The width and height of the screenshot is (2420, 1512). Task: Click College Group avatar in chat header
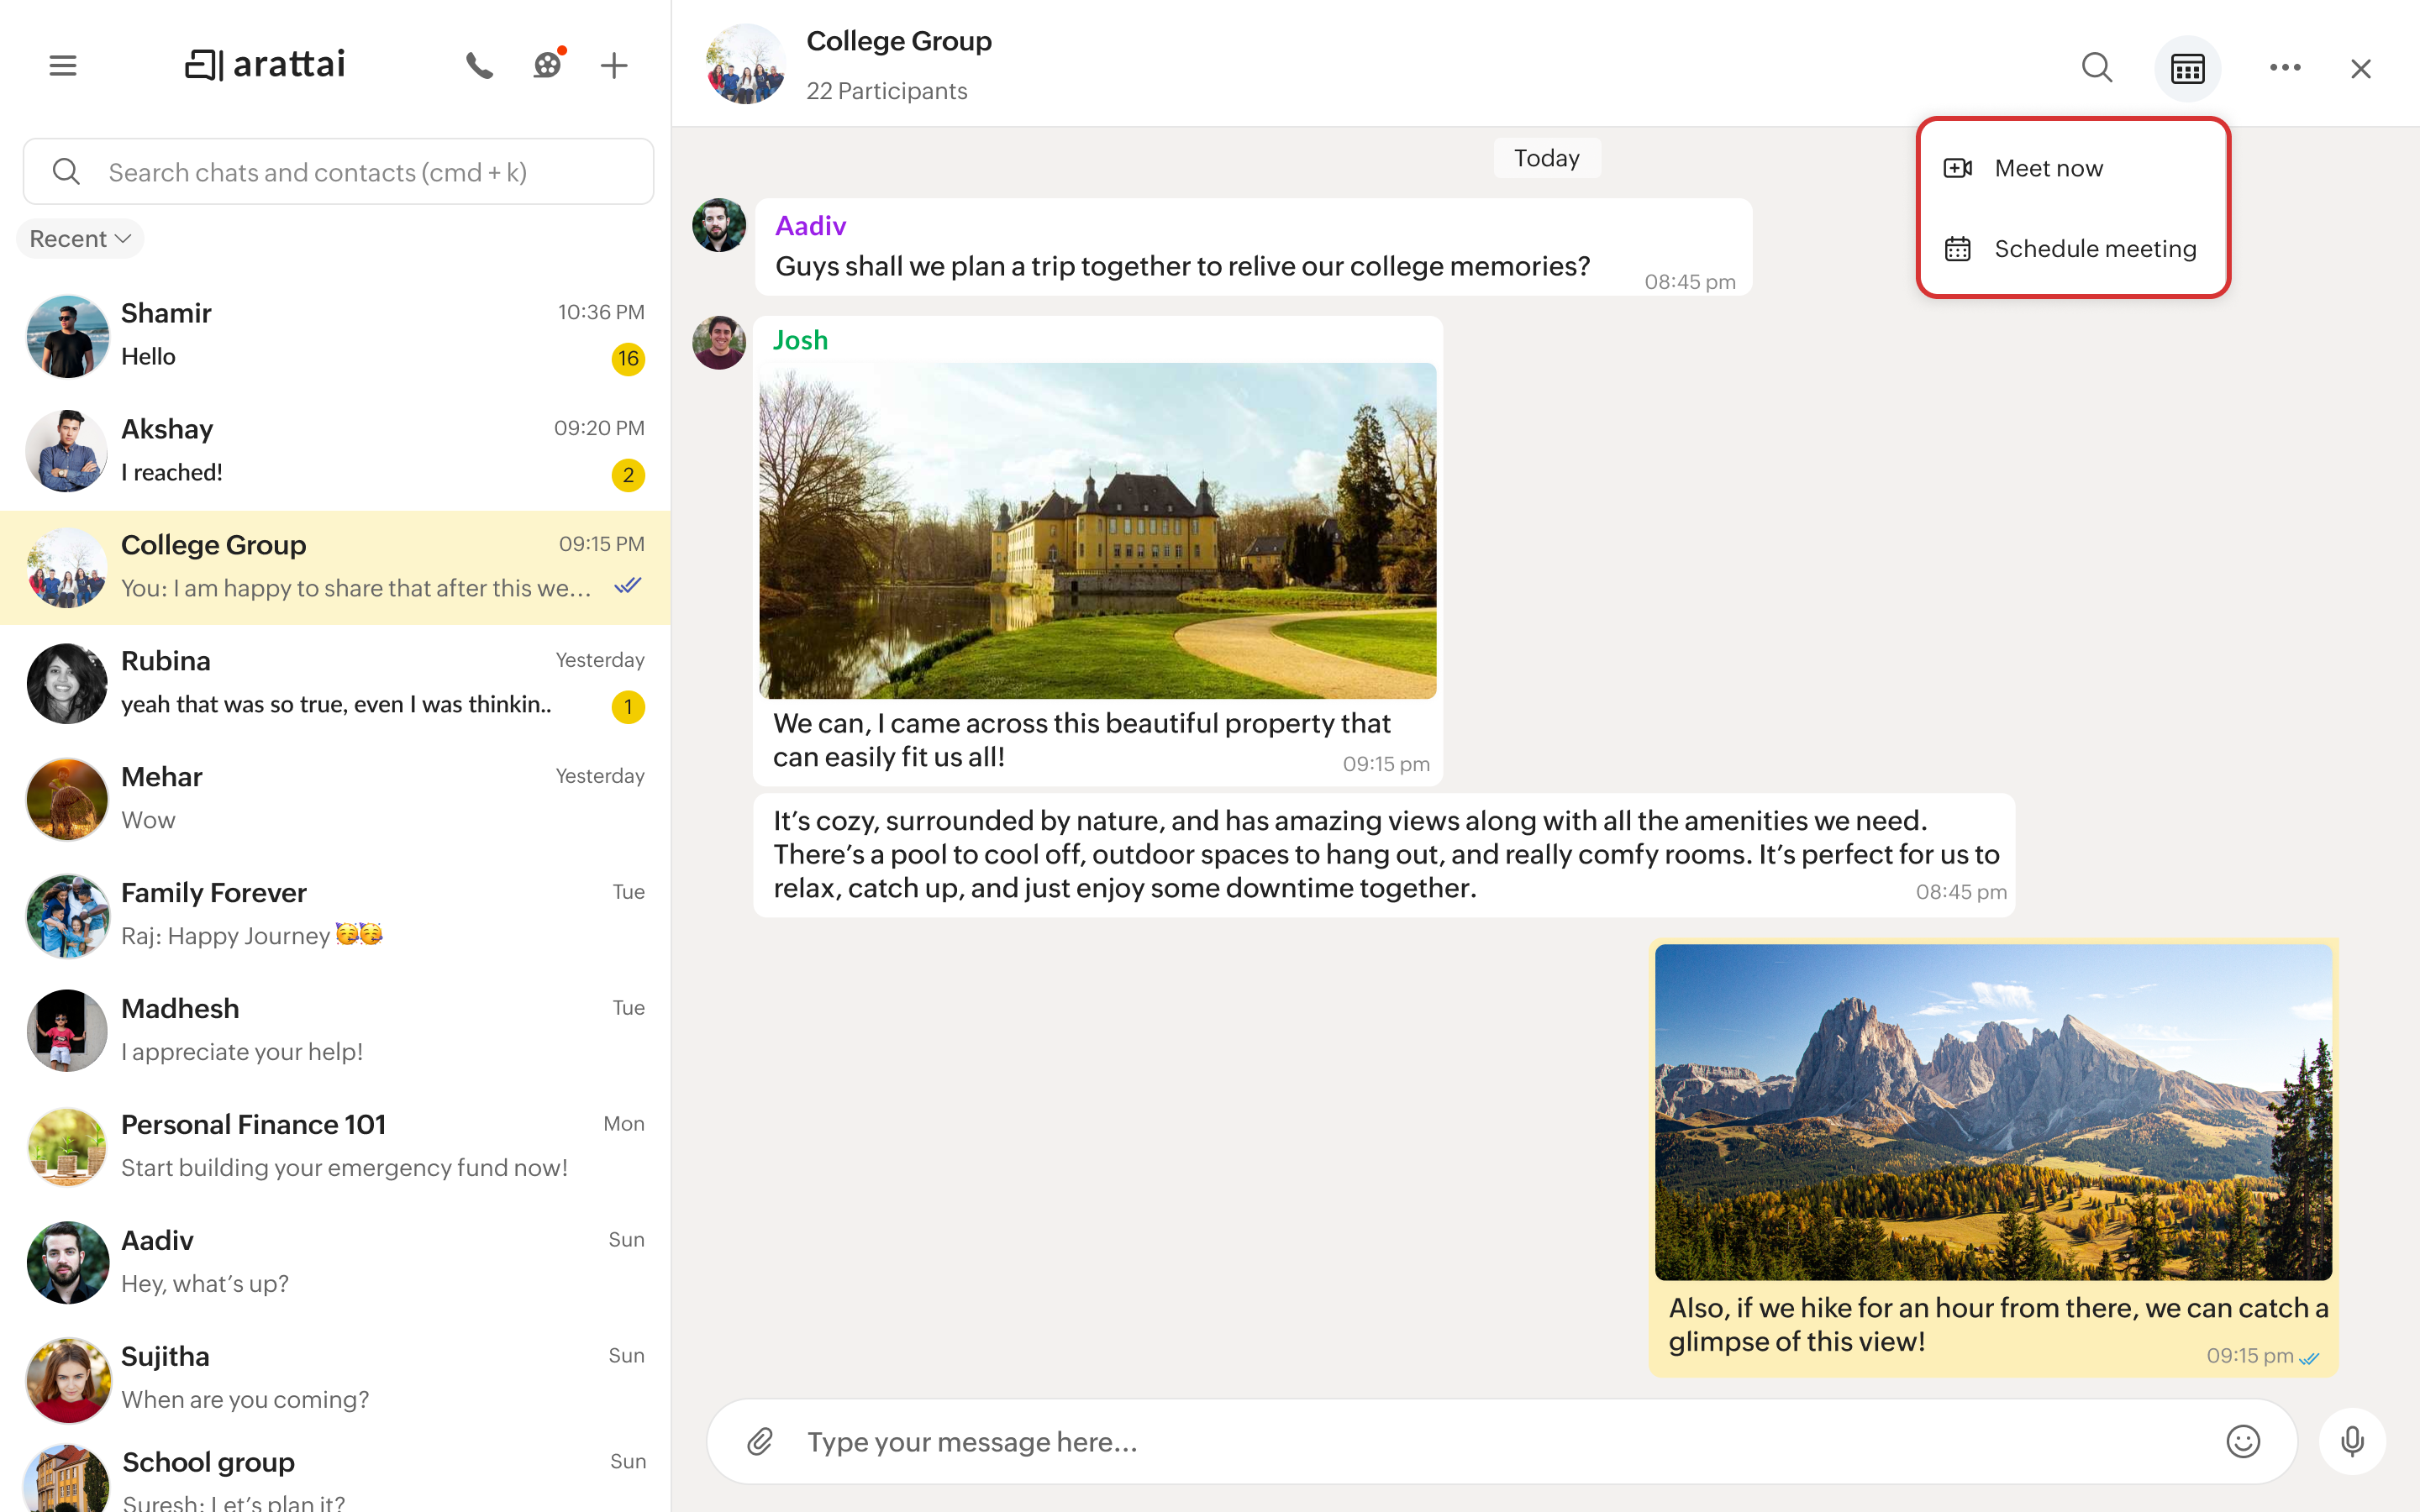click(746, 65)
